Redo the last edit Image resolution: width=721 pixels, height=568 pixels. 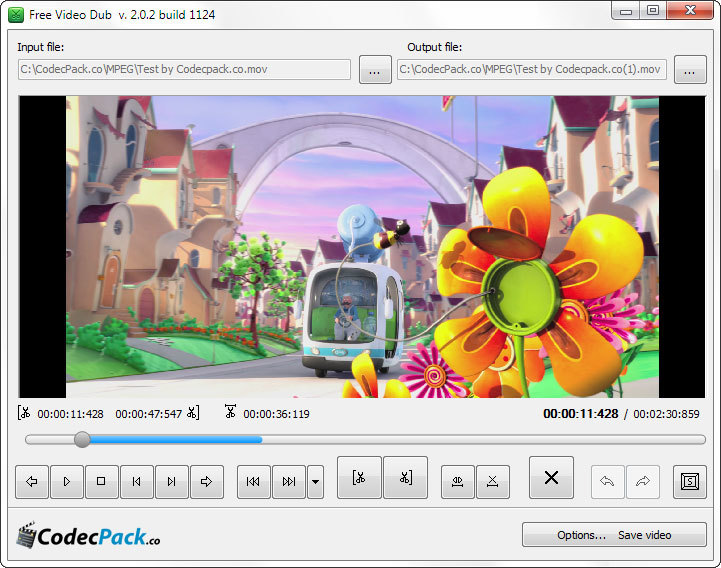pyautogui.click(x=643, y=482)
